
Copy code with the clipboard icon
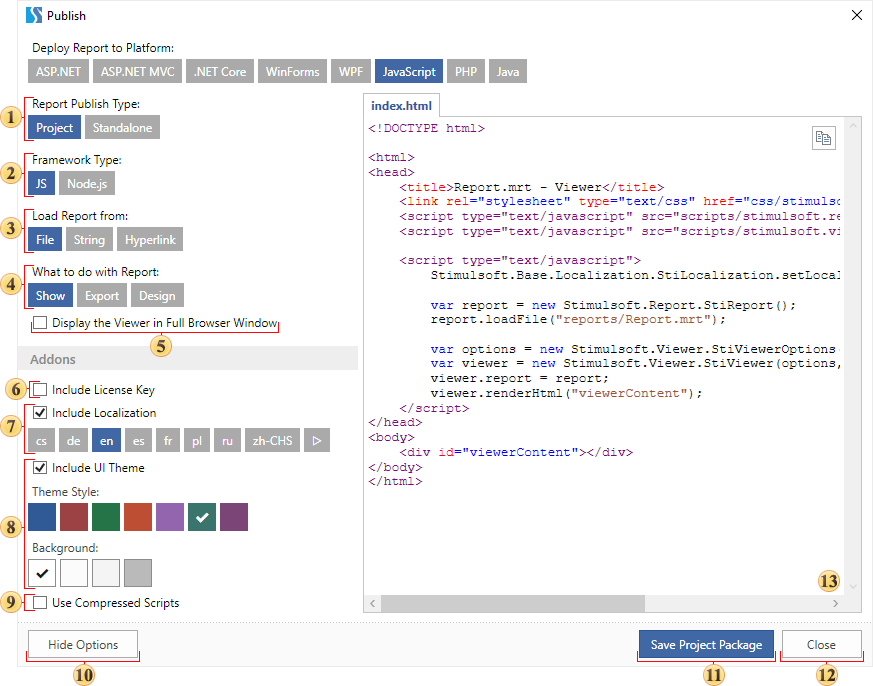(823, 138)
